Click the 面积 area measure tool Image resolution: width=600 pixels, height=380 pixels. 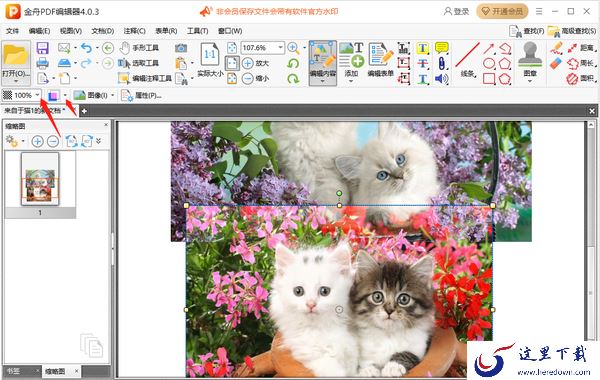click(580, 79)
